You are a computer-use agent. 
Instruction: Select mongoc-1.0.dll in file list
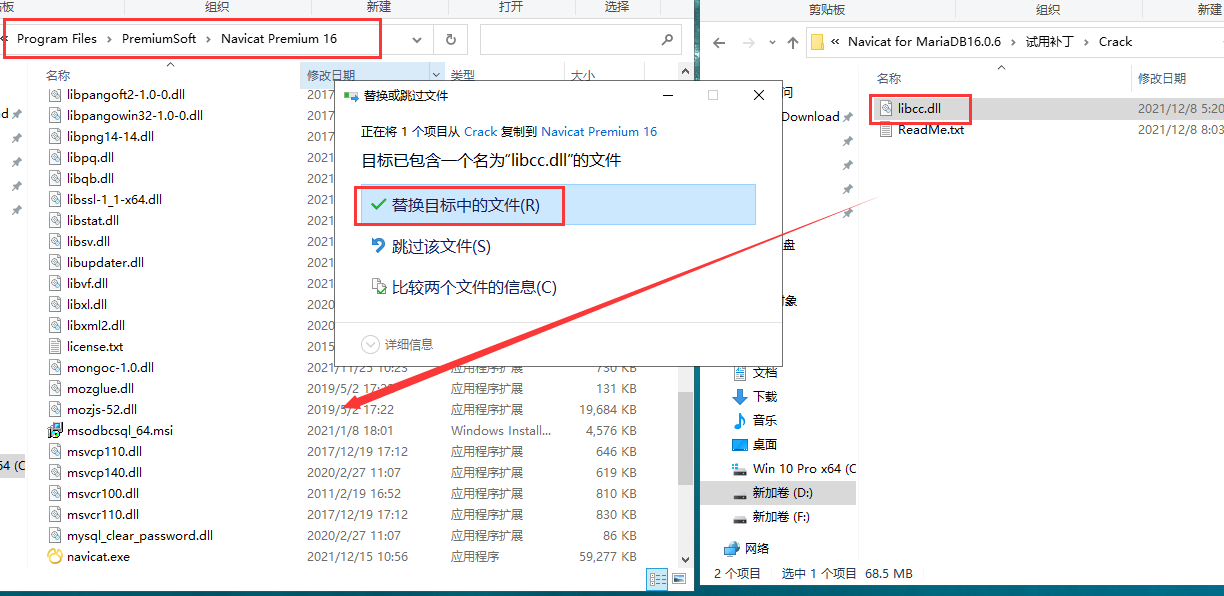(x=110, y=367)
